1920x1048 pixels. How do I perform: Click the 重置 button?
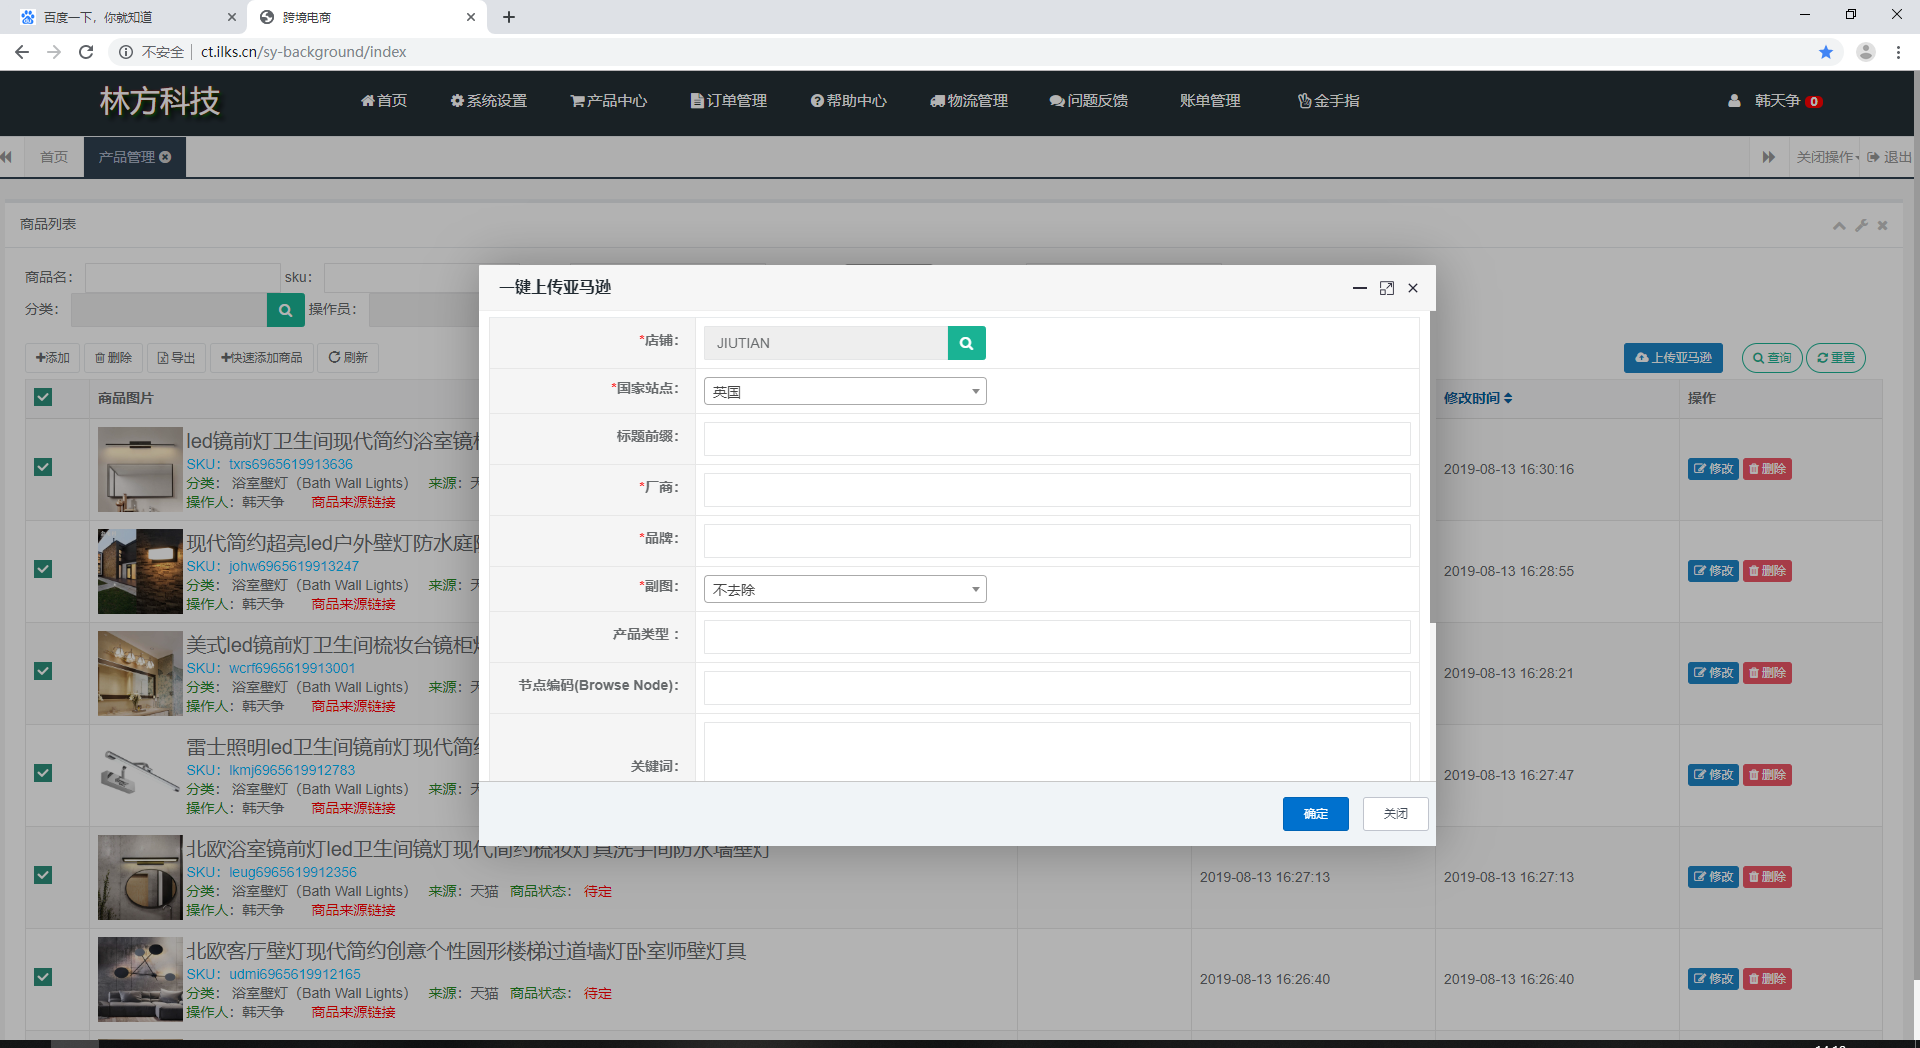click(1836, 358)
